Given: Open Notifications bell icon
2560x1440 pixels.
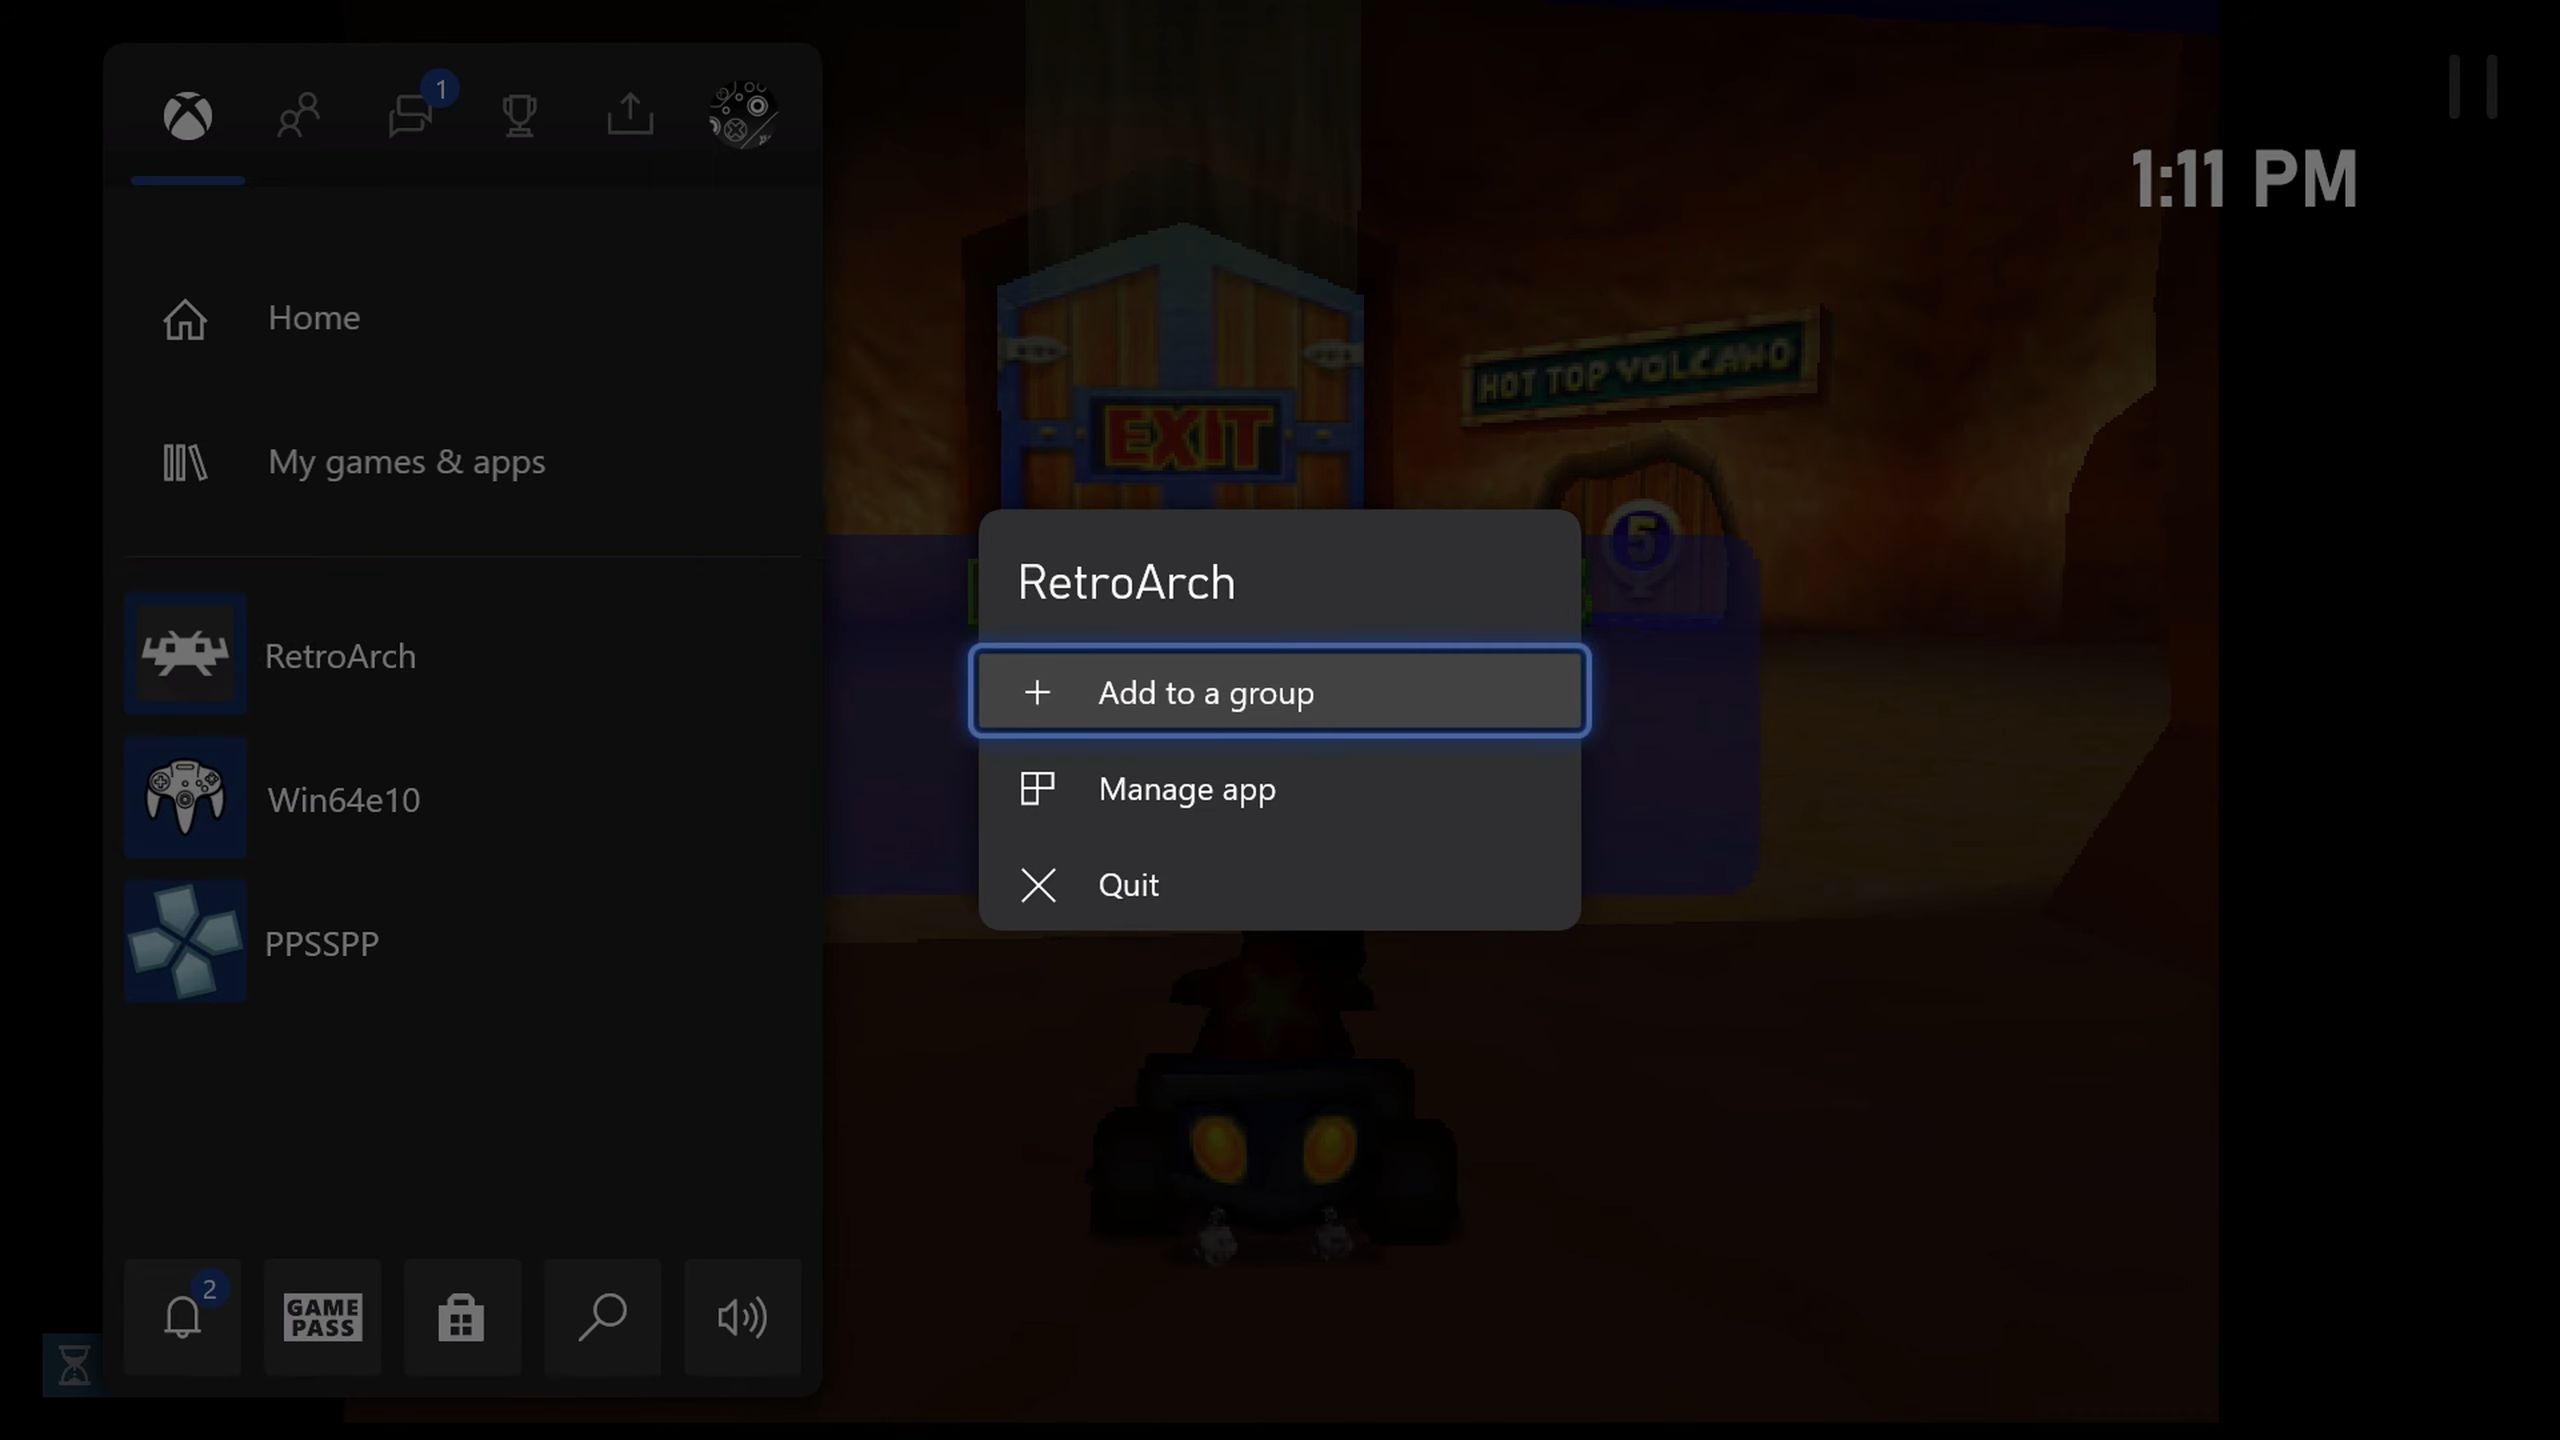Looking at the screenshot, I should (183, 1317).
